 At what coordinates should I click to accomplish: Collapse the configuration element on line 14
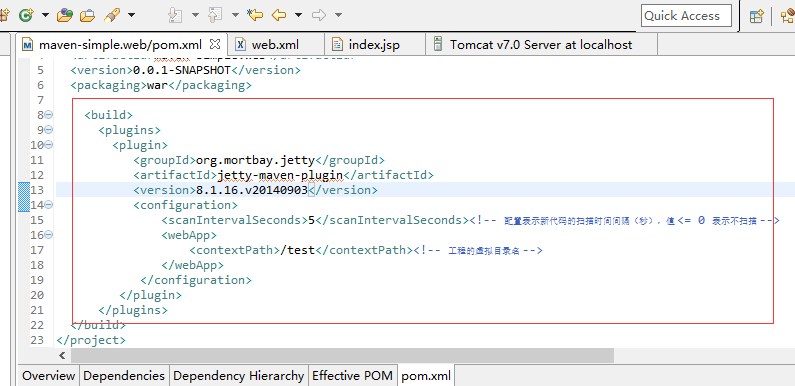[49, 205]
